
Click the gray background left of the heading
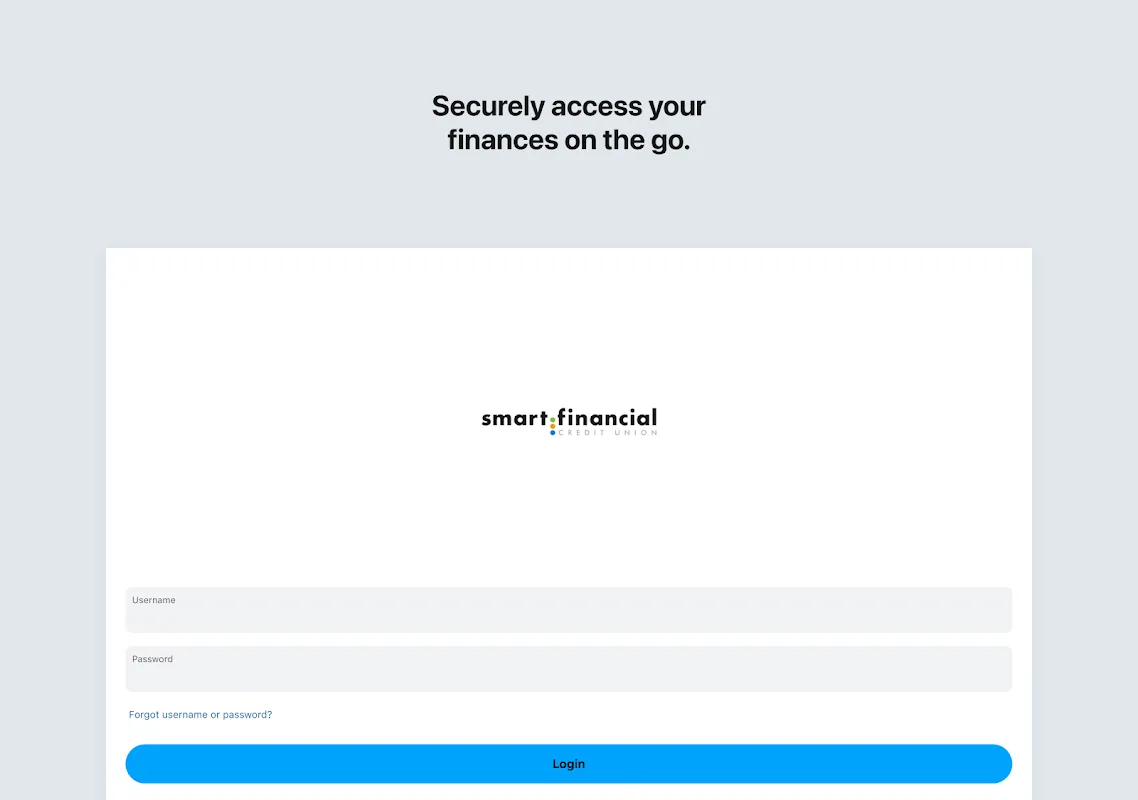tap(200, 120)
